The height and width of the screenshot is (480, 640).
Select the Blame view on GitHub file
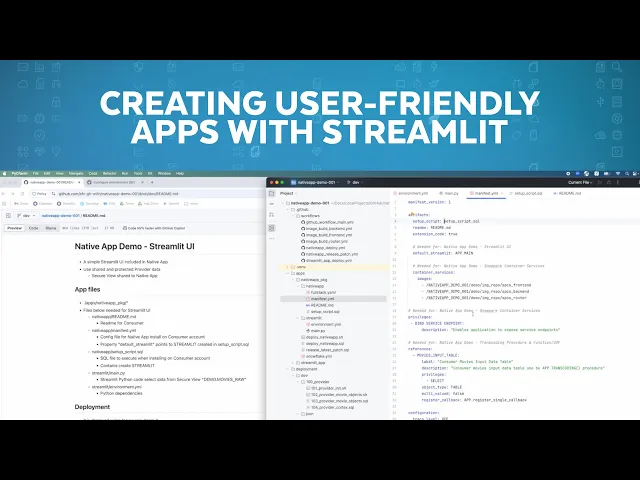pos(51,228)
